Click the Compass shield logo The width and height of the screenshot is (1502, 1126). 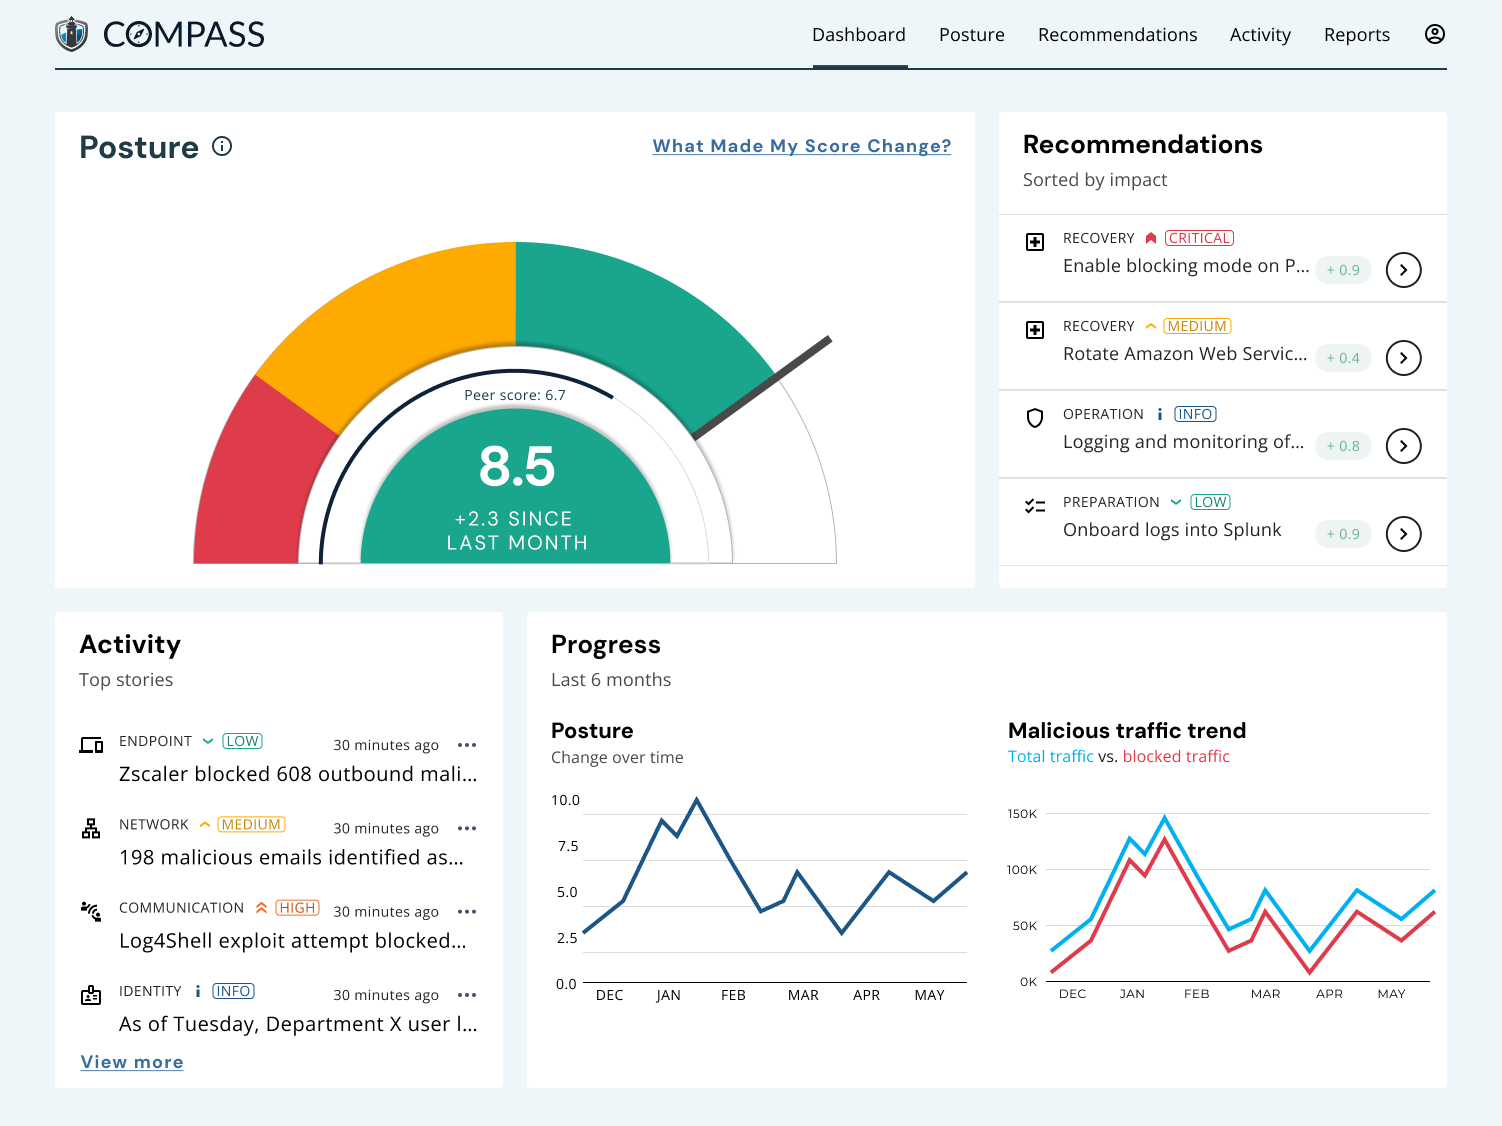click(x=71, y=34)
